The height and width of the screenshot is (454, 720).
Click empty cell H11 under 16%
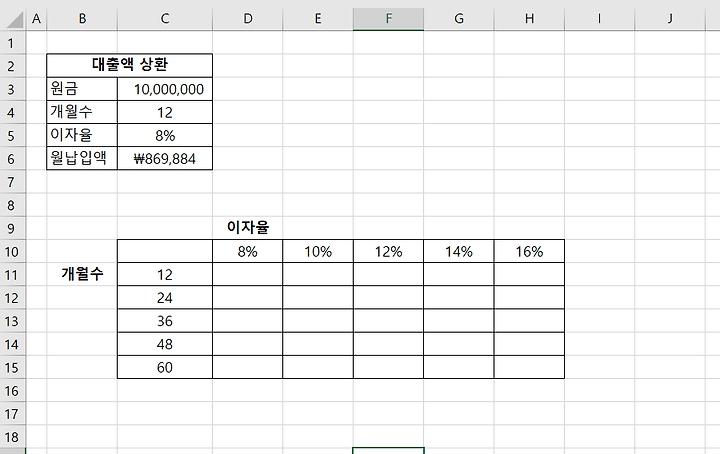pos(529,275)
